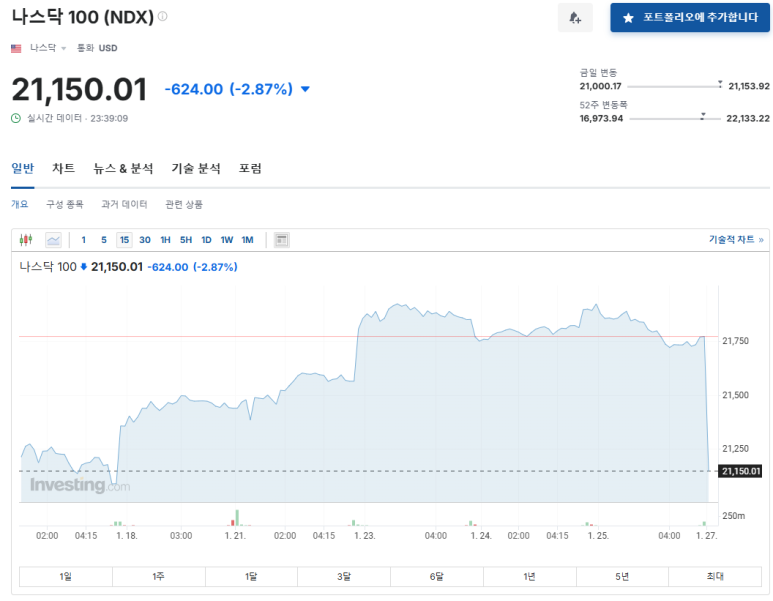Select the 최대 time range

[715, 576]
